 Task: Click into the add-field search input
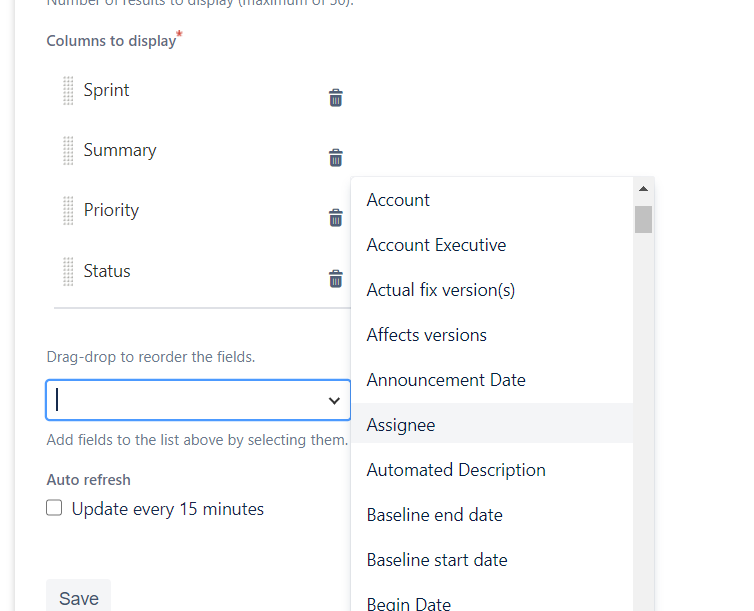pos(185,400)
